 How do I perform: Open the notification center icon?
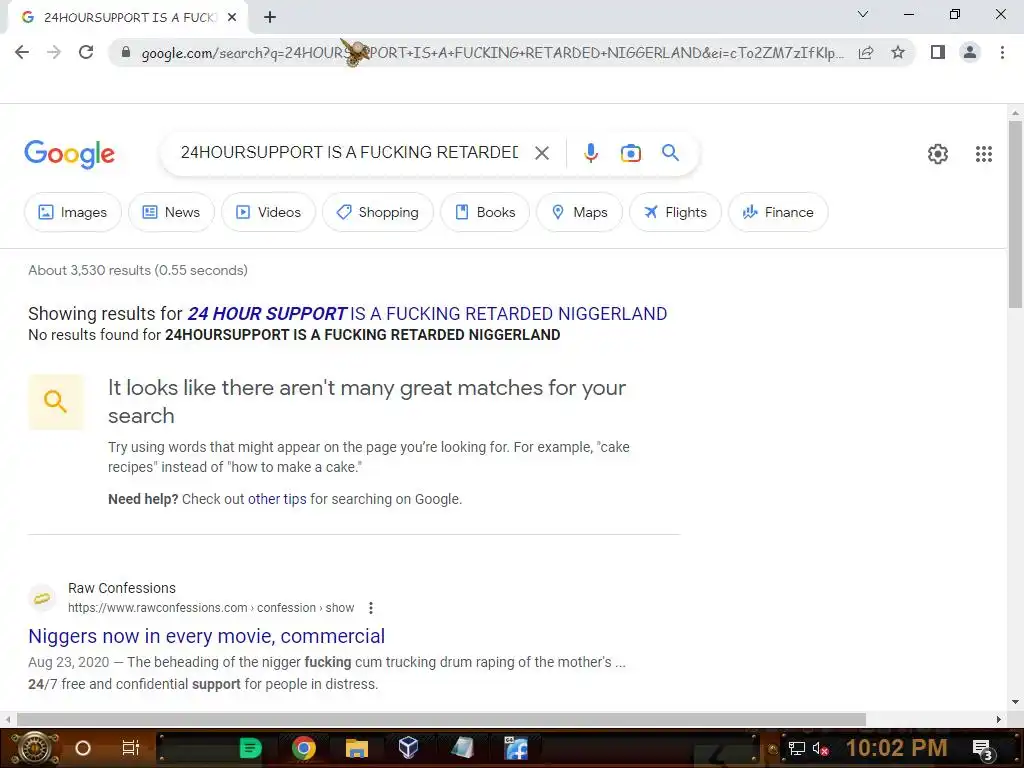982,749
